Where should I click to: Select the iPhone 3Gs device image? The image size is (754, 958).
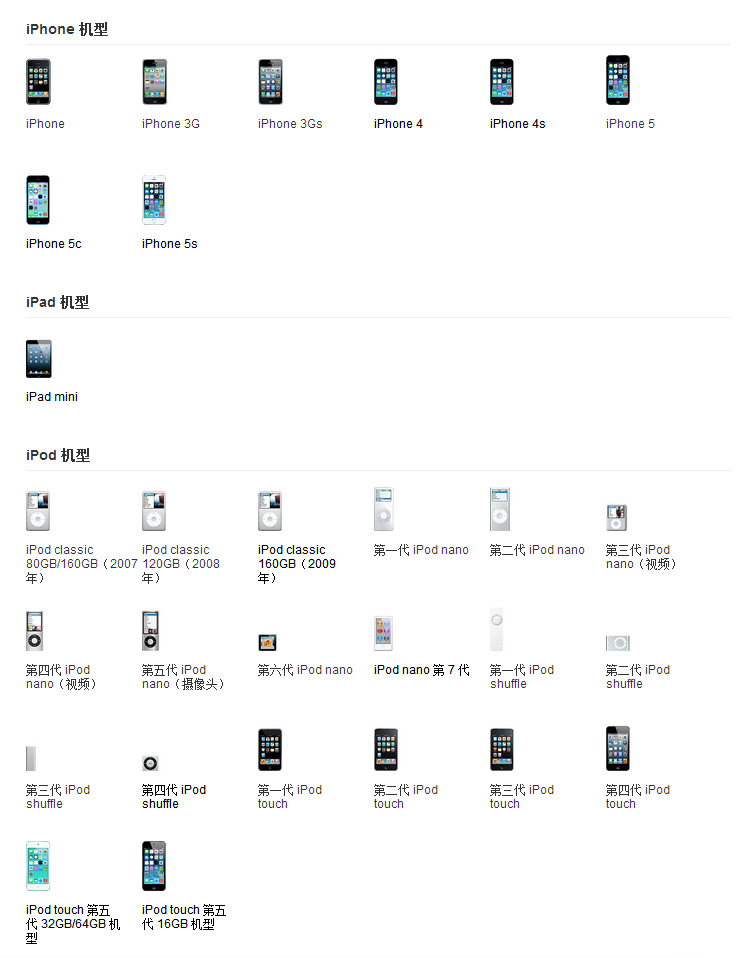click(x=270, y=82)
